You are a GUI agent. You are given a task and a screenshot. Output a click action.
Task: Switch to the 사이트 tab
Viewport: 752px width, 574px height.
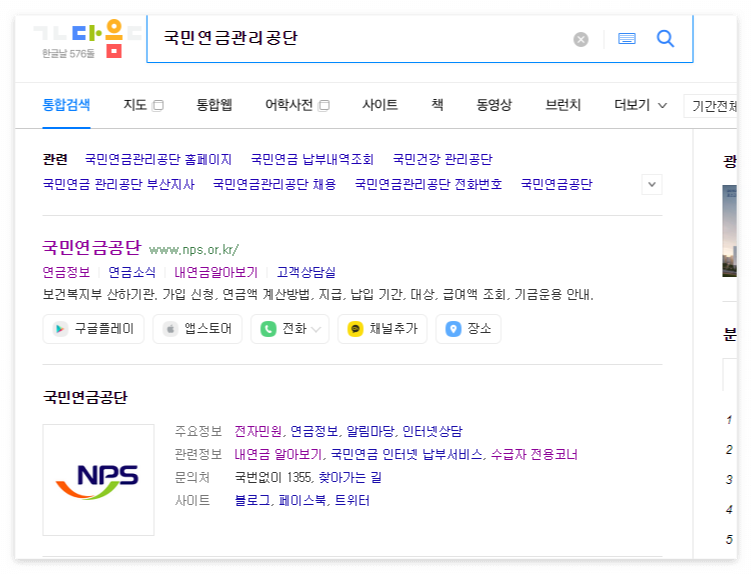[380, 105]
